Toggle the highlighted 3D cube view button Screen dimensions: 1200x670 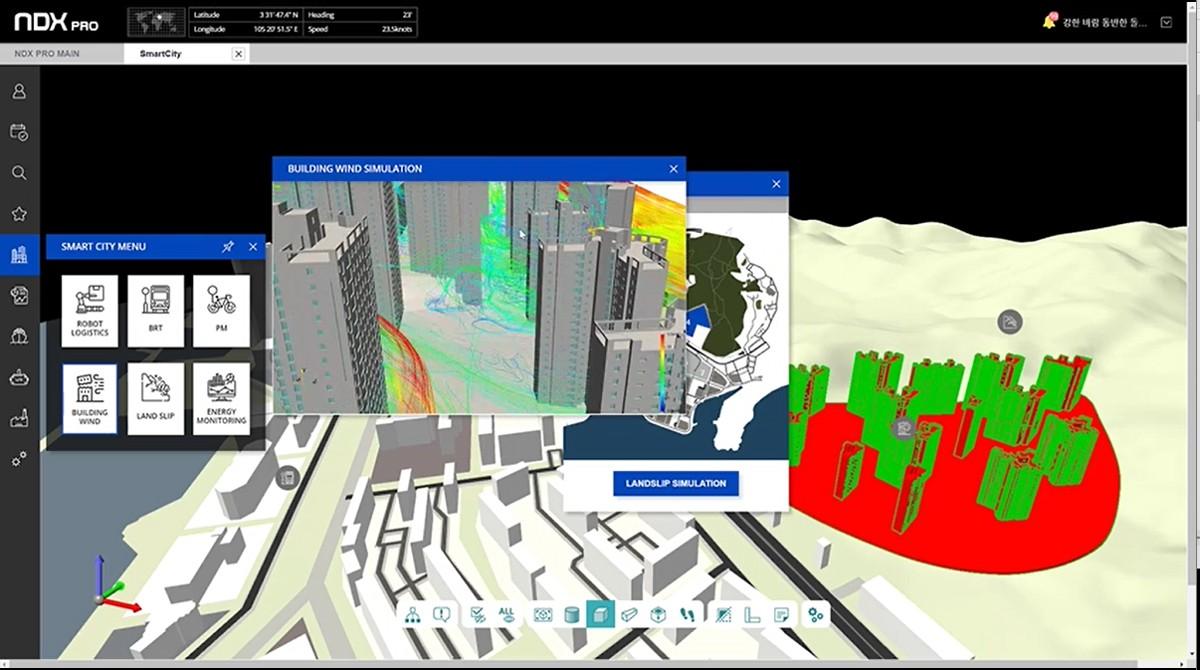pyautogui.click(x=600, y=615)
